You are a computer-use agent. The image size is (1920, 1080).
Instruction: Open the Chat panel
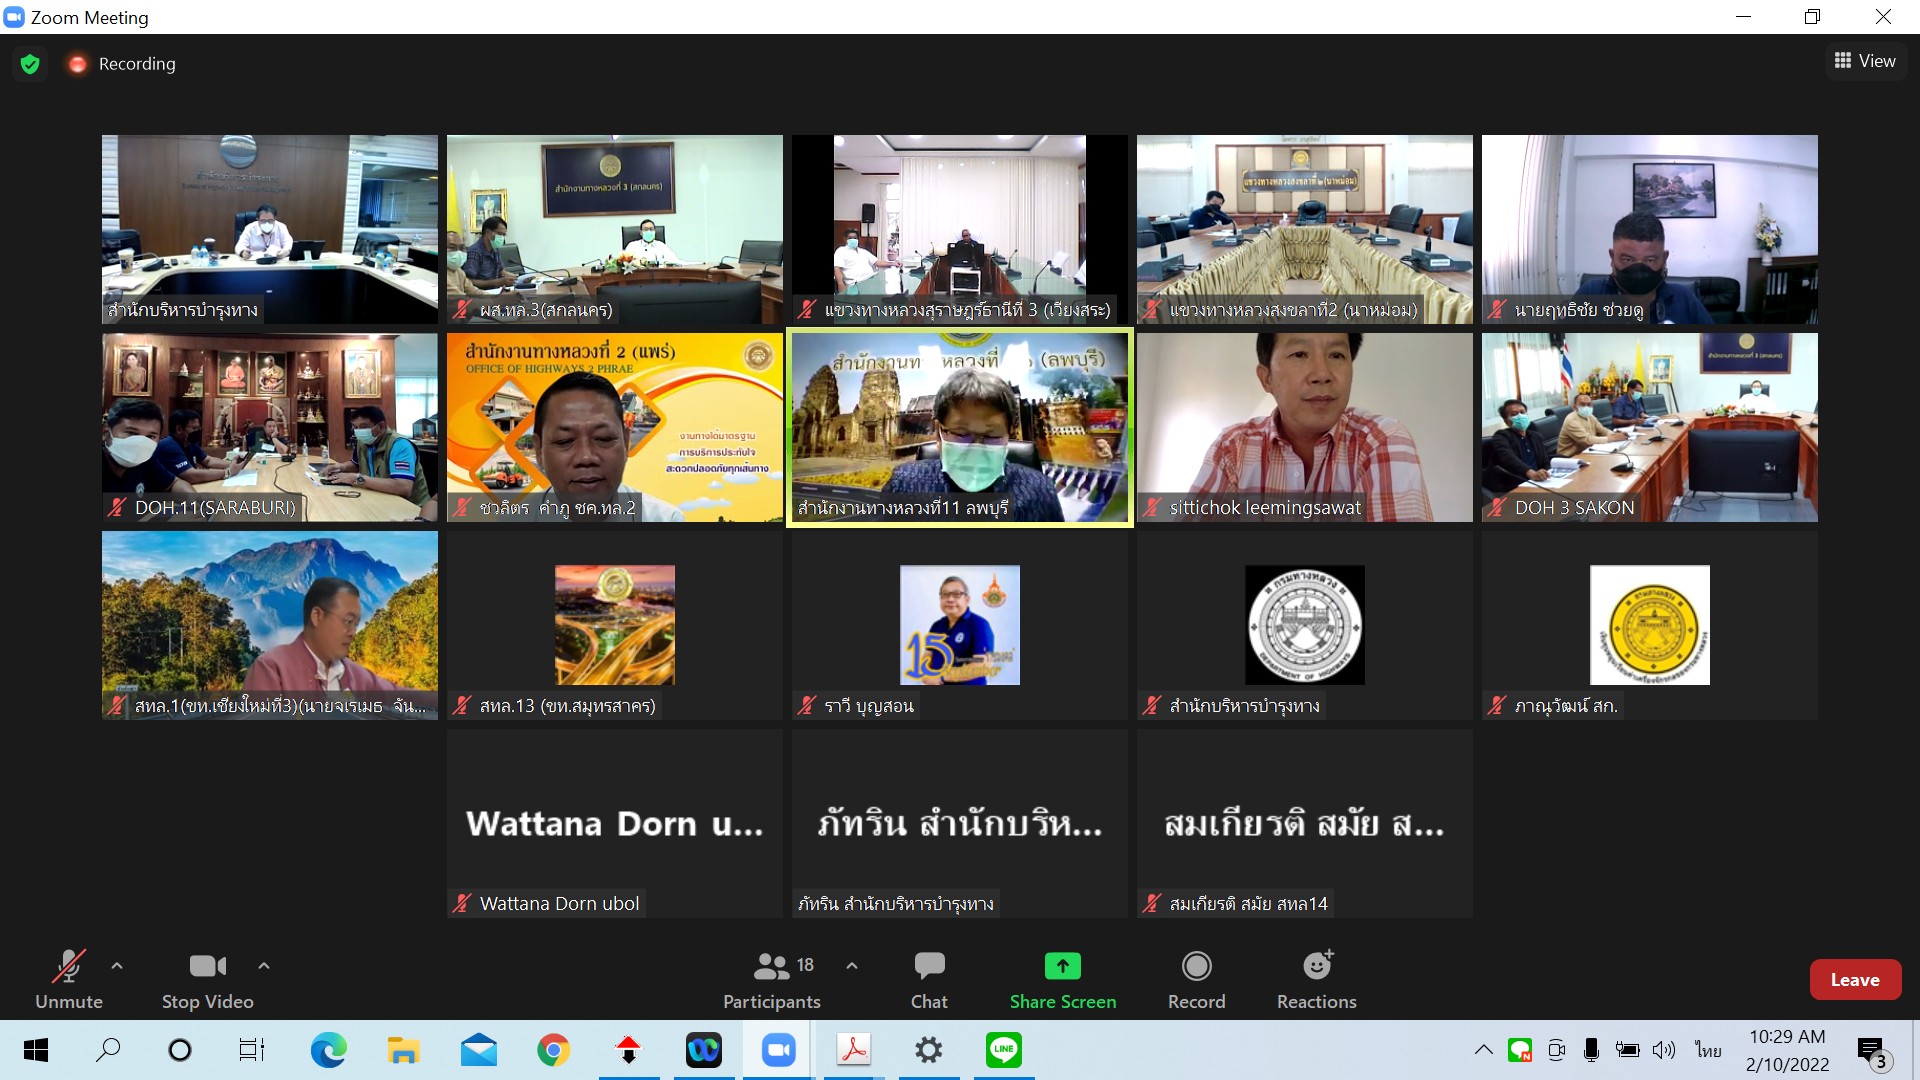tap(929, 978)
